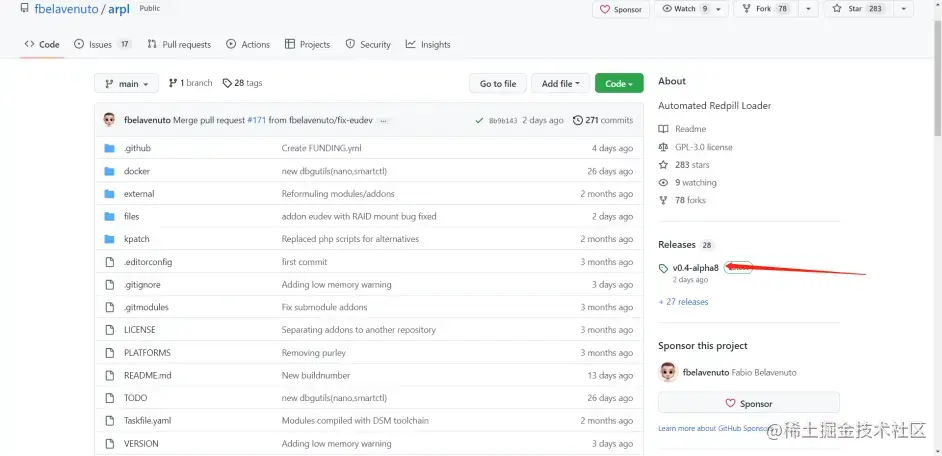
Task: Open .gitmodules file
Action: (146, 307)
